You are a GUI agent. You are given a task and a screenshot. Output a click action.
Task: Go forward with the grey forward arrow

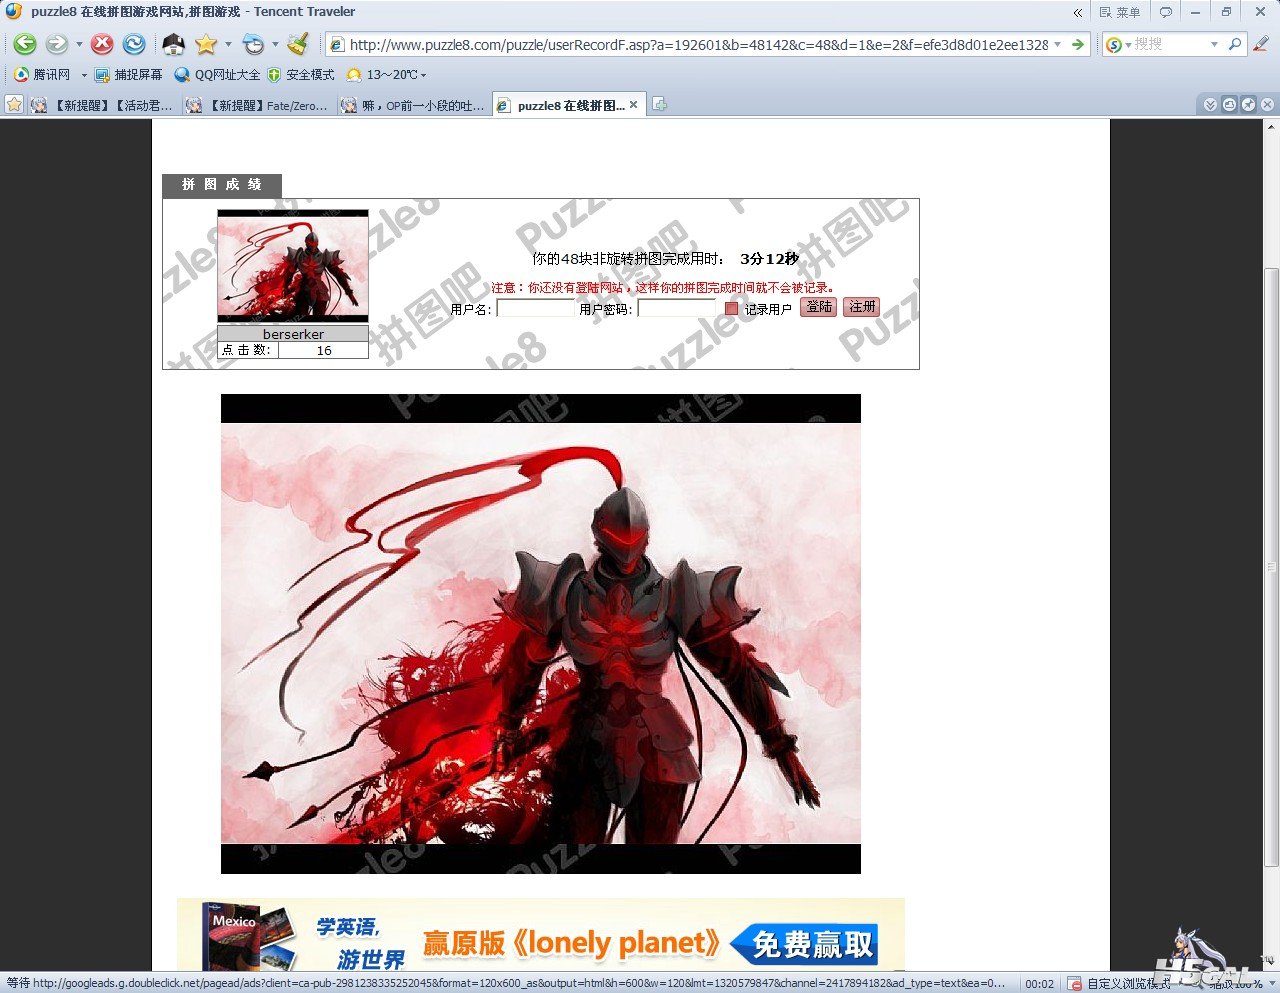(x=57, y=44)
